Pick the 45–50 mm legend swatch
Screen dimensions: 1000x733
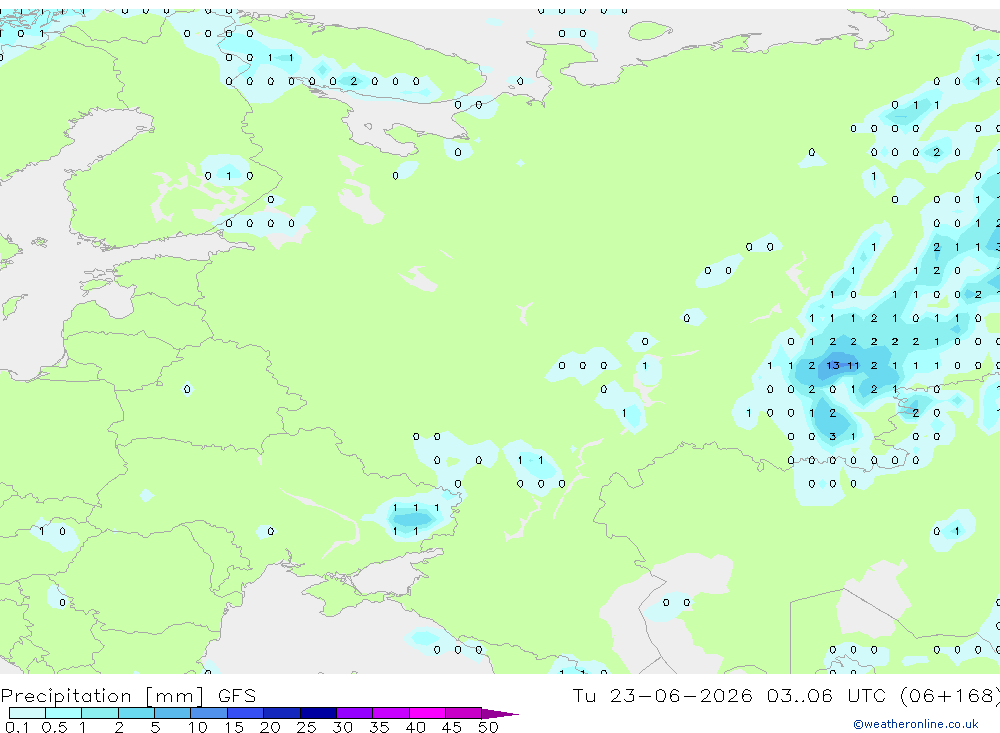tap(464, 713)
